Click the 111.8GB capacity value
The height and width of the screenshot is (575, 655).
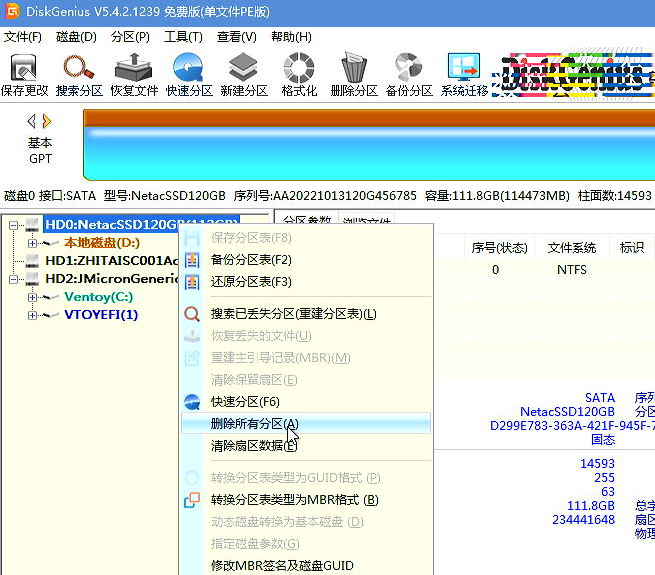[591, 506]
